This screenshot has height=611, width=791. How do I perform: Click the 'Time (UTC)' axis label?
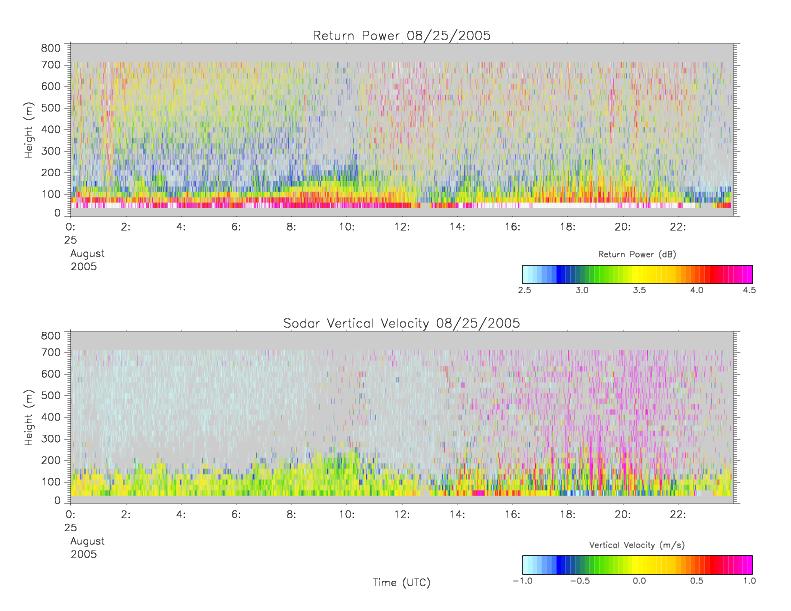[x=402, y=583]
